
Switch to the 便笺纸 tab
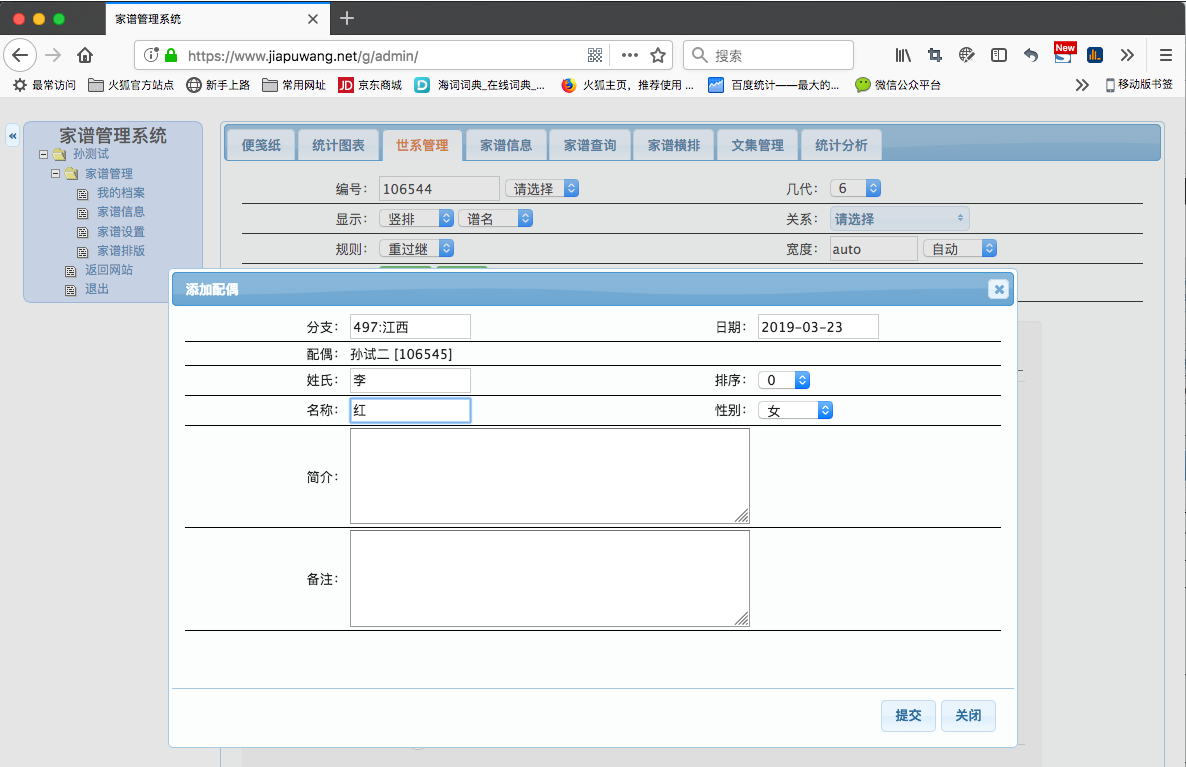261,145
